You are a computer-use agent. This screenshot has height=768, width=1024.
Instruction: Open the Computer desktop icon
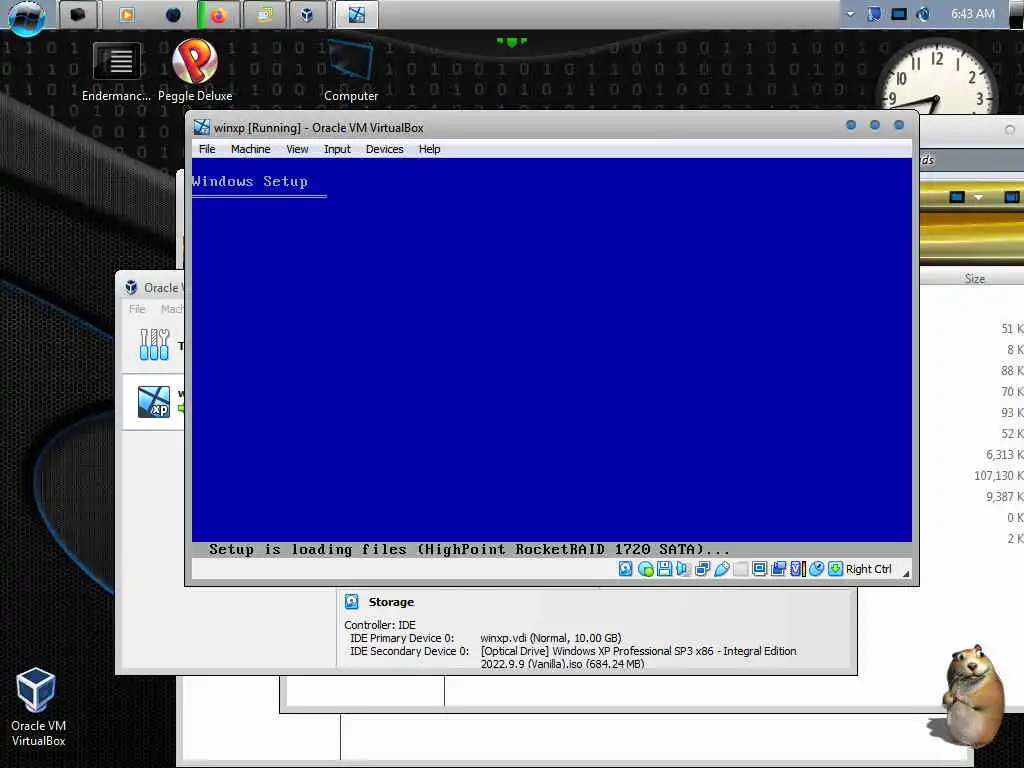coord(351,72)
